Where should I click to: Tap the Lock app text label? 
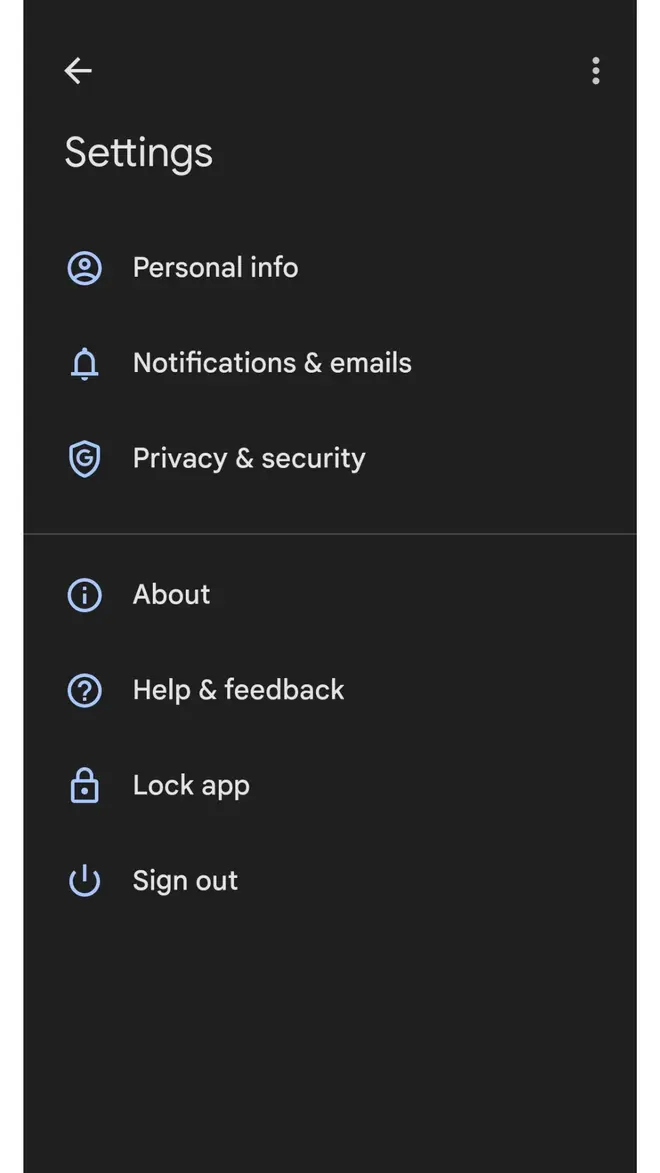coord(191,786)
